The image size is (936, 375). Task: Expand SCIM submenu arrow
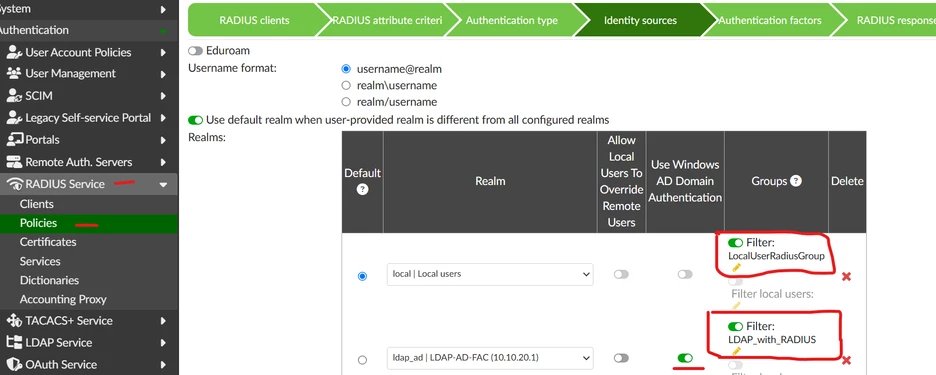pos(163,96)
